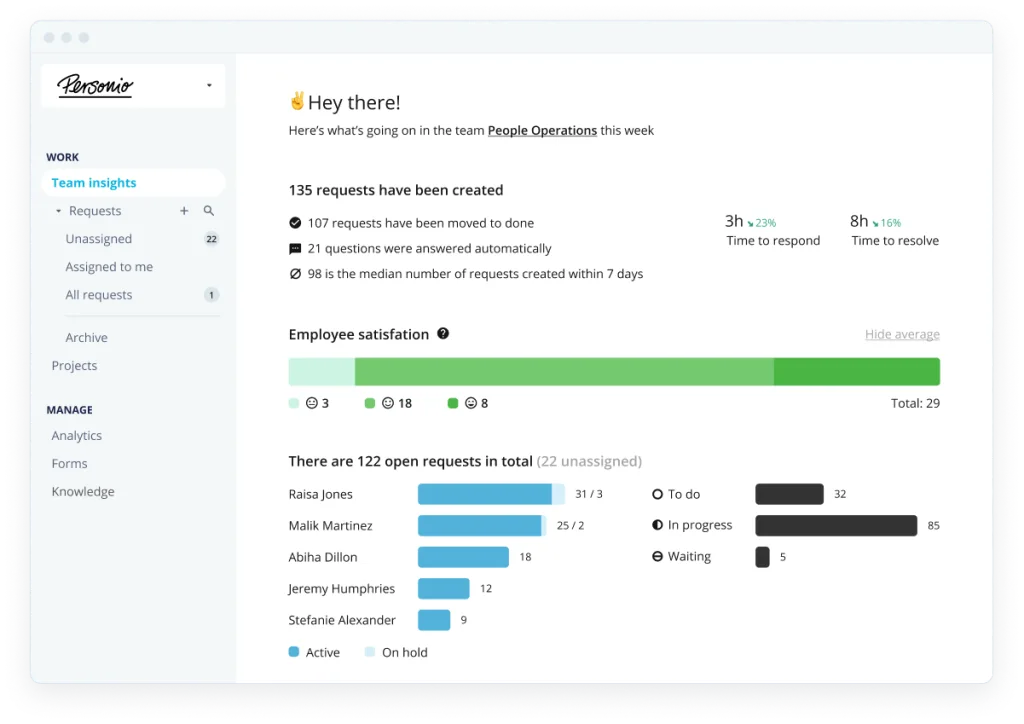Search requests with magnifier icon
This screenshot has width=1024, height=724.
[208, 211]
